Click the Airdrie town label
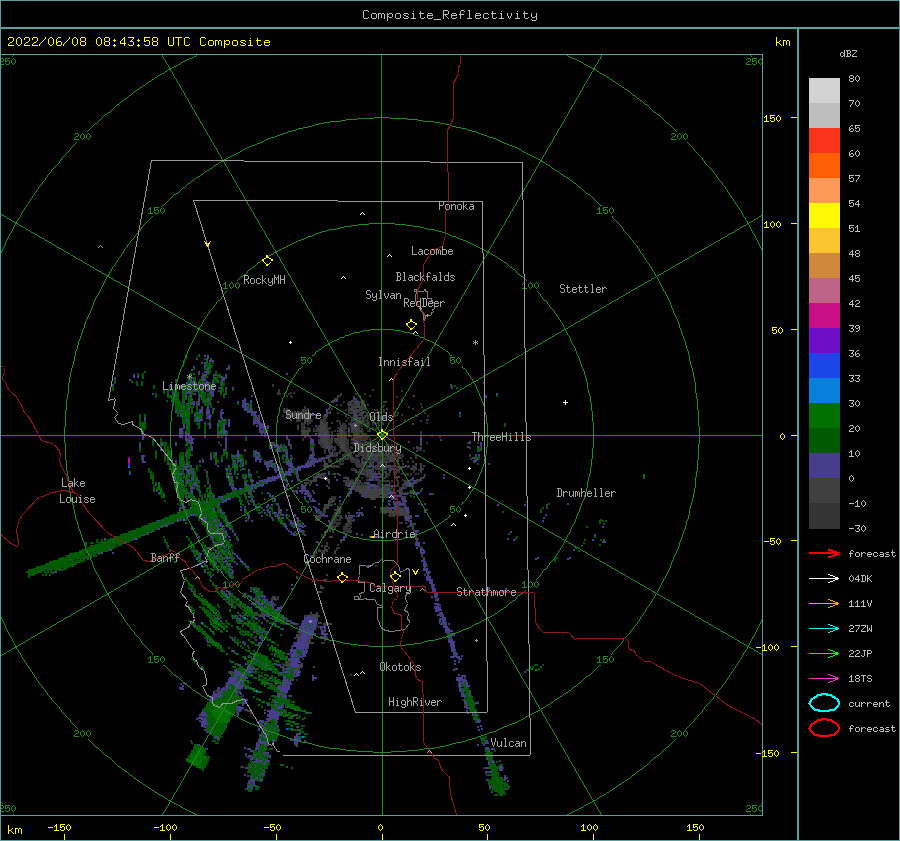 [x=394, y=534]
